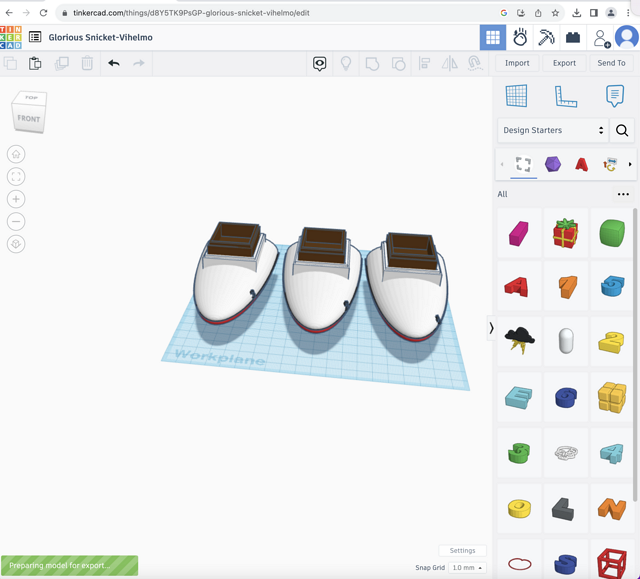Open the Snap Grid 1.0 mm dropdown

pyautogui.click(x=467, y=568)
